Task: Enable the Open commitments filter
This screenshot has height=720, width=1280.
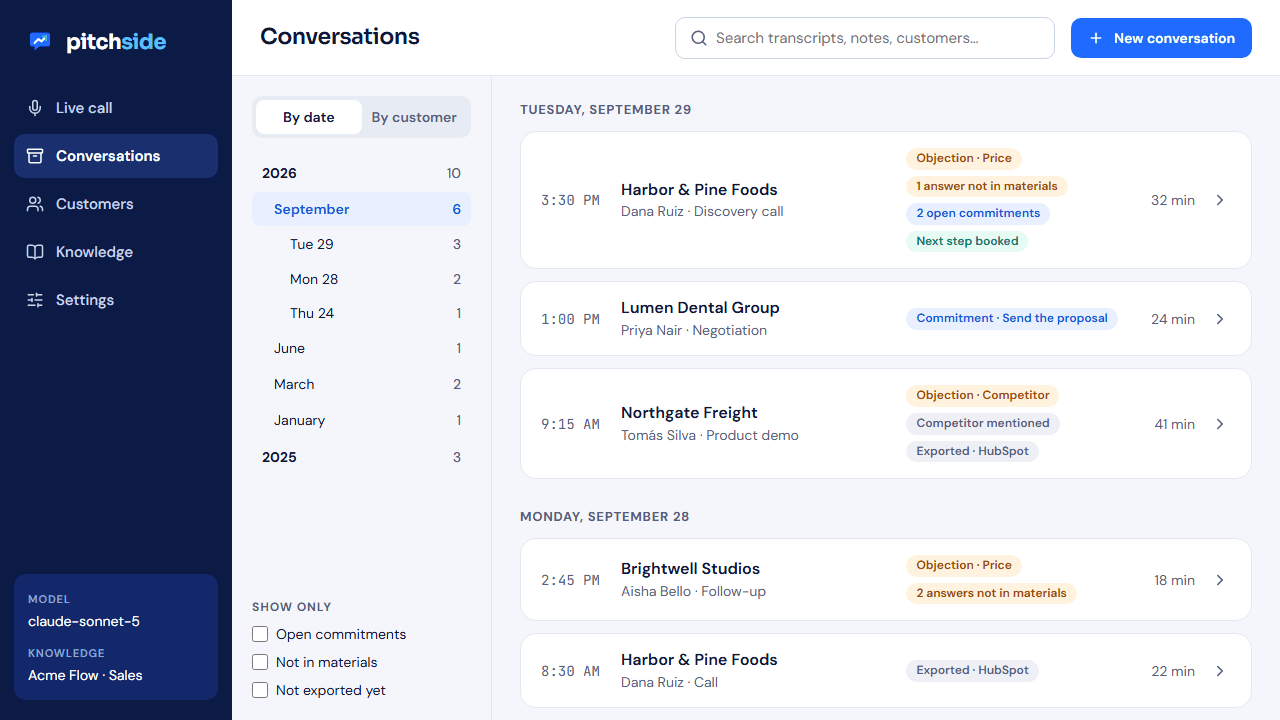Action: (x=260, y=634)
